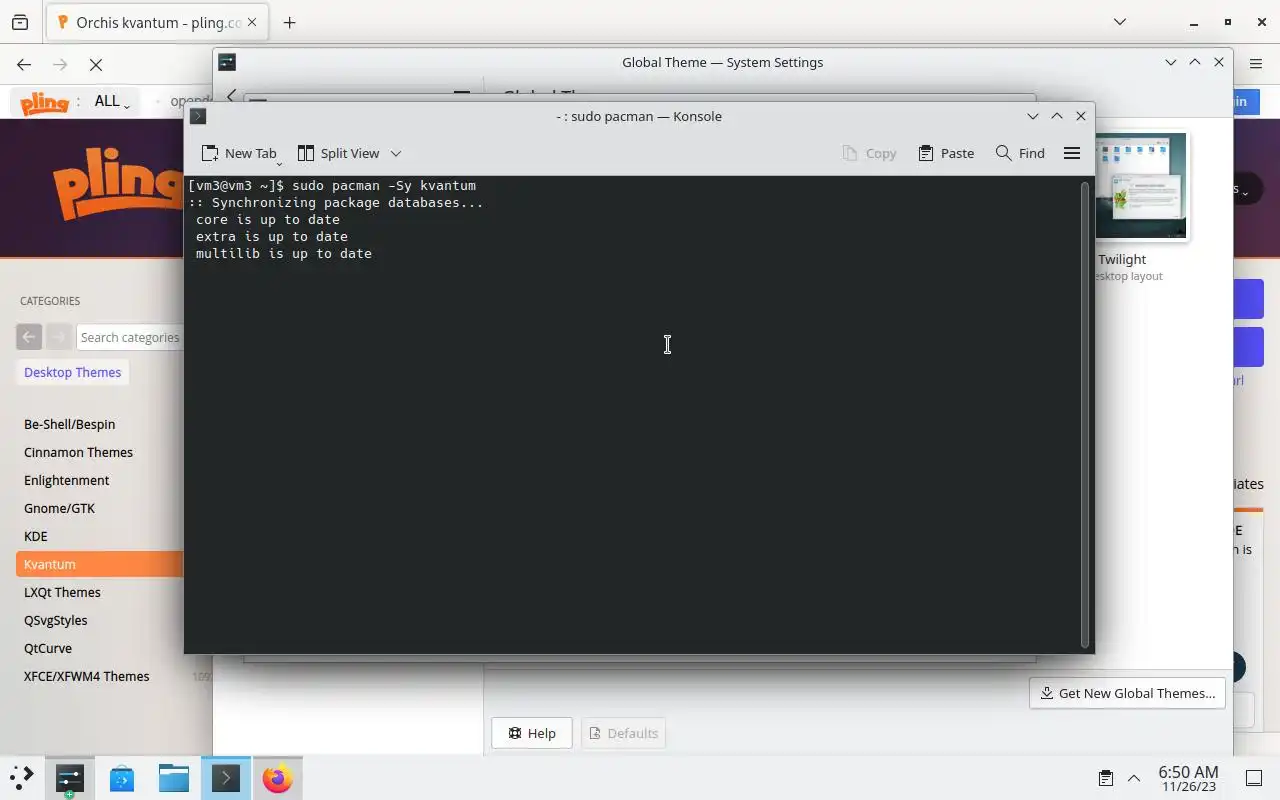
Task: Expand hidden system tray icons
Action: click(x=1134, y=778)
